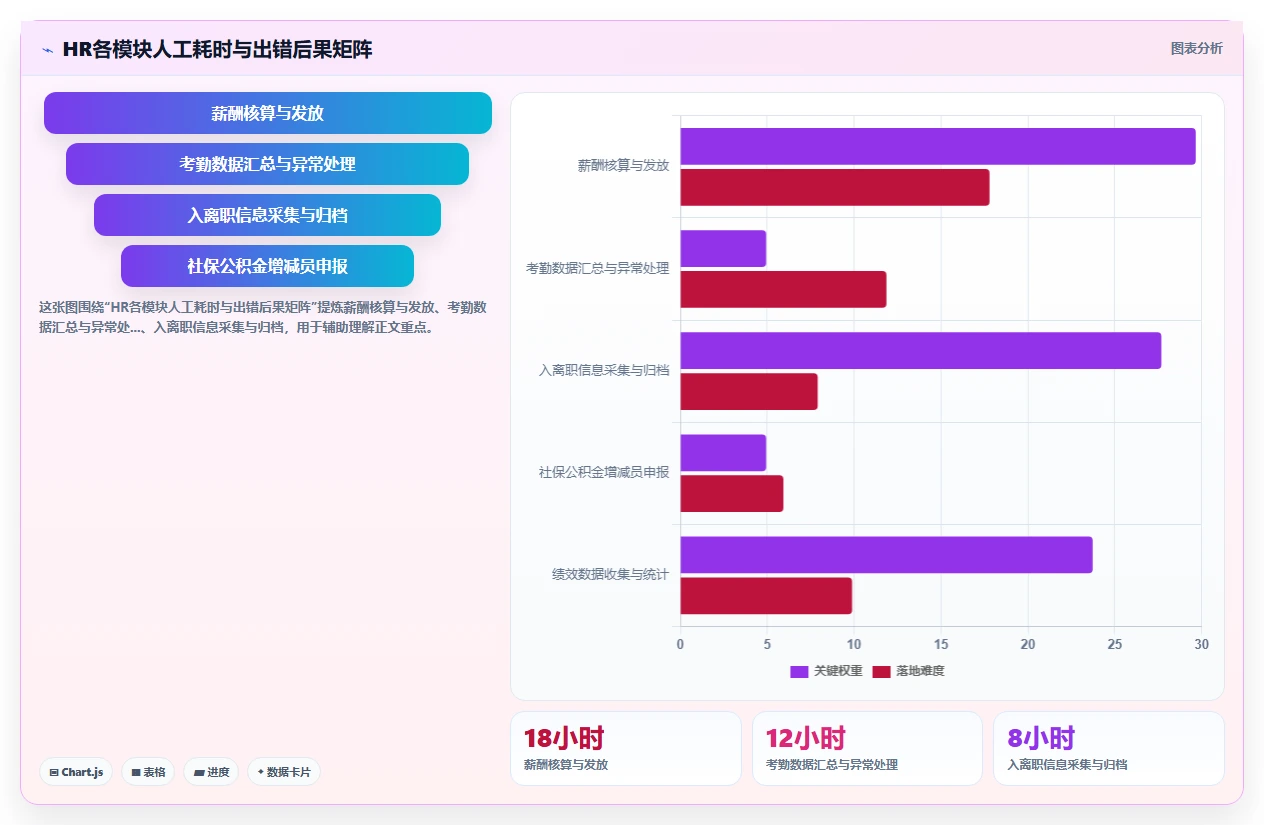The image size is (1264, 825).
Task: Click purple bar for 入离职信息采集与归档
Action: click(921, 350)
